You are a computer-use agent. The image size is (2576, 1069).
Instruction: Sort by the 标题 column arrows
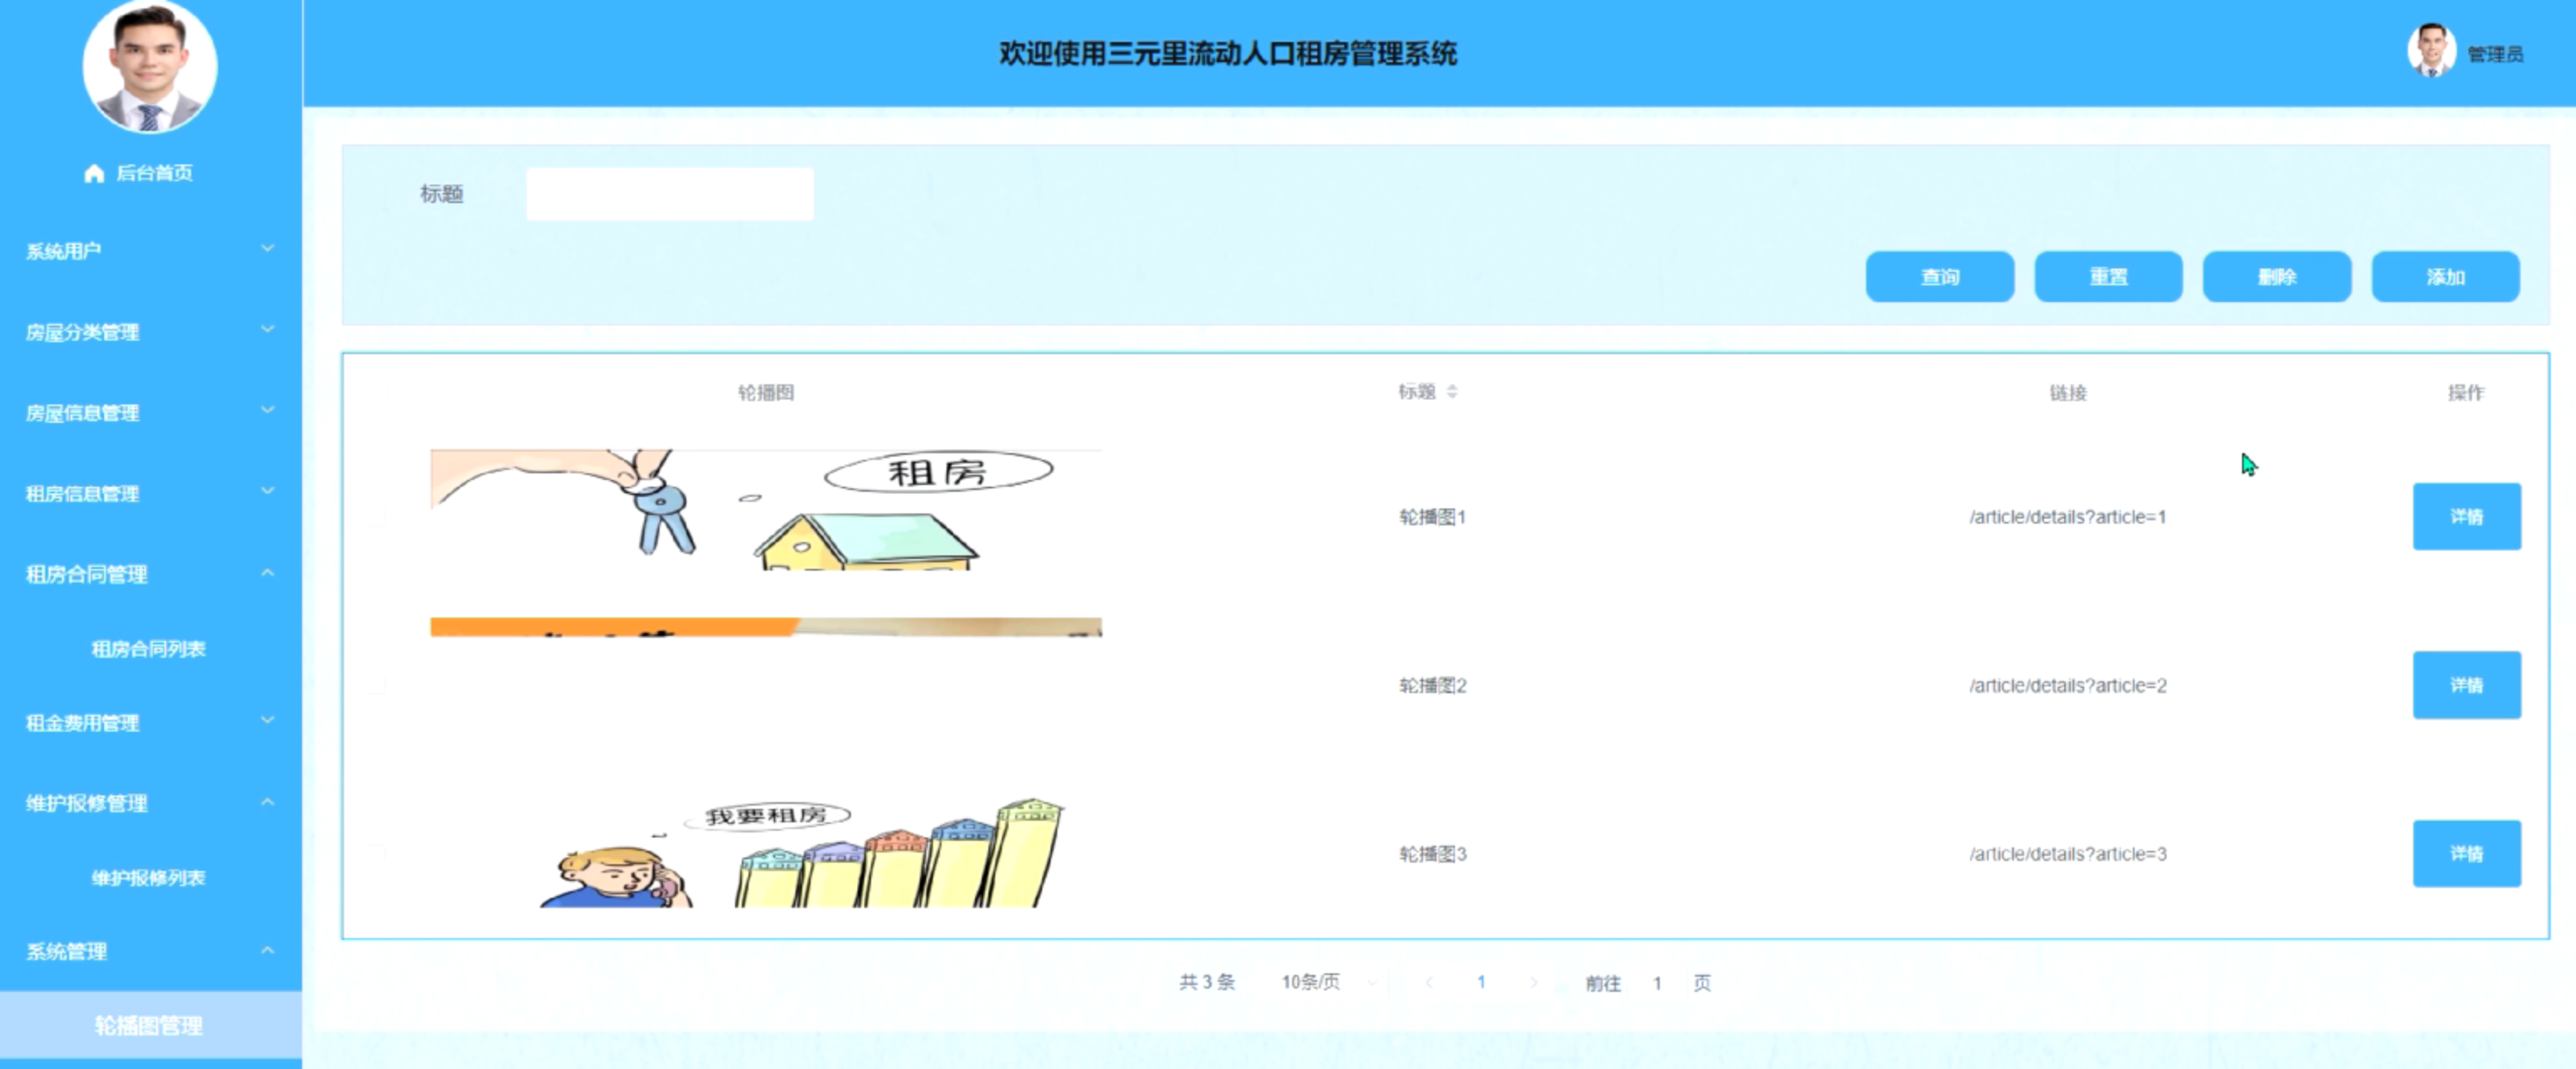[x=1452, y=392]
